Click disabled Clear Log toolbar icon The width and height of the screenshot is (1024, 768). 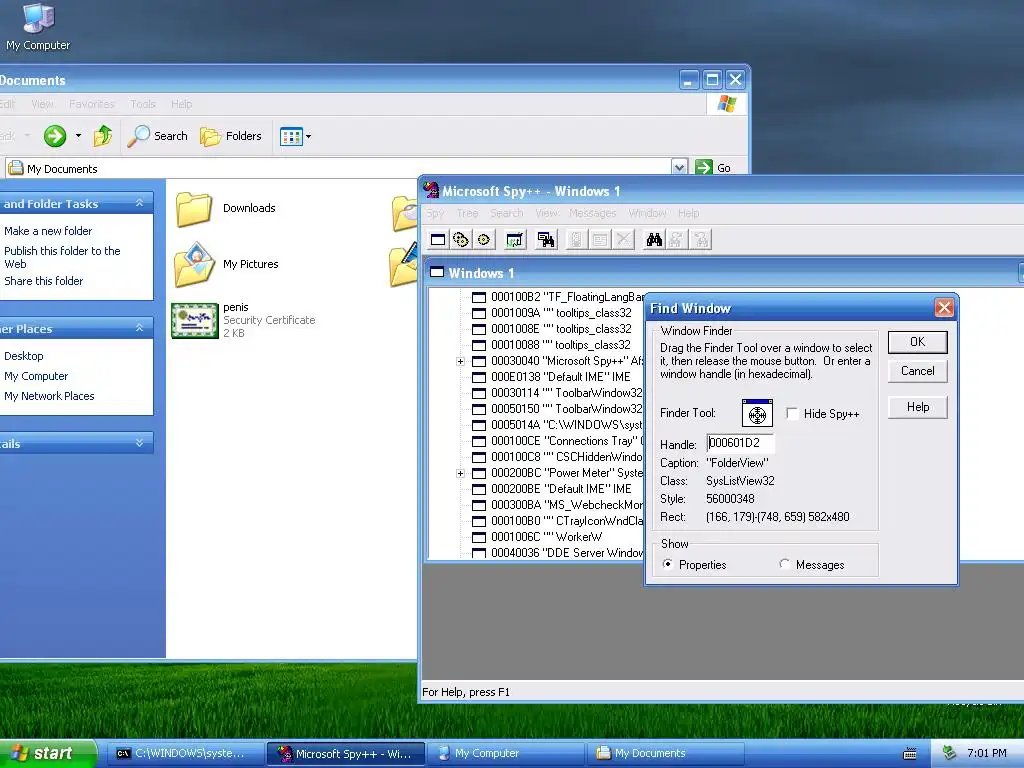click(624, 240)
